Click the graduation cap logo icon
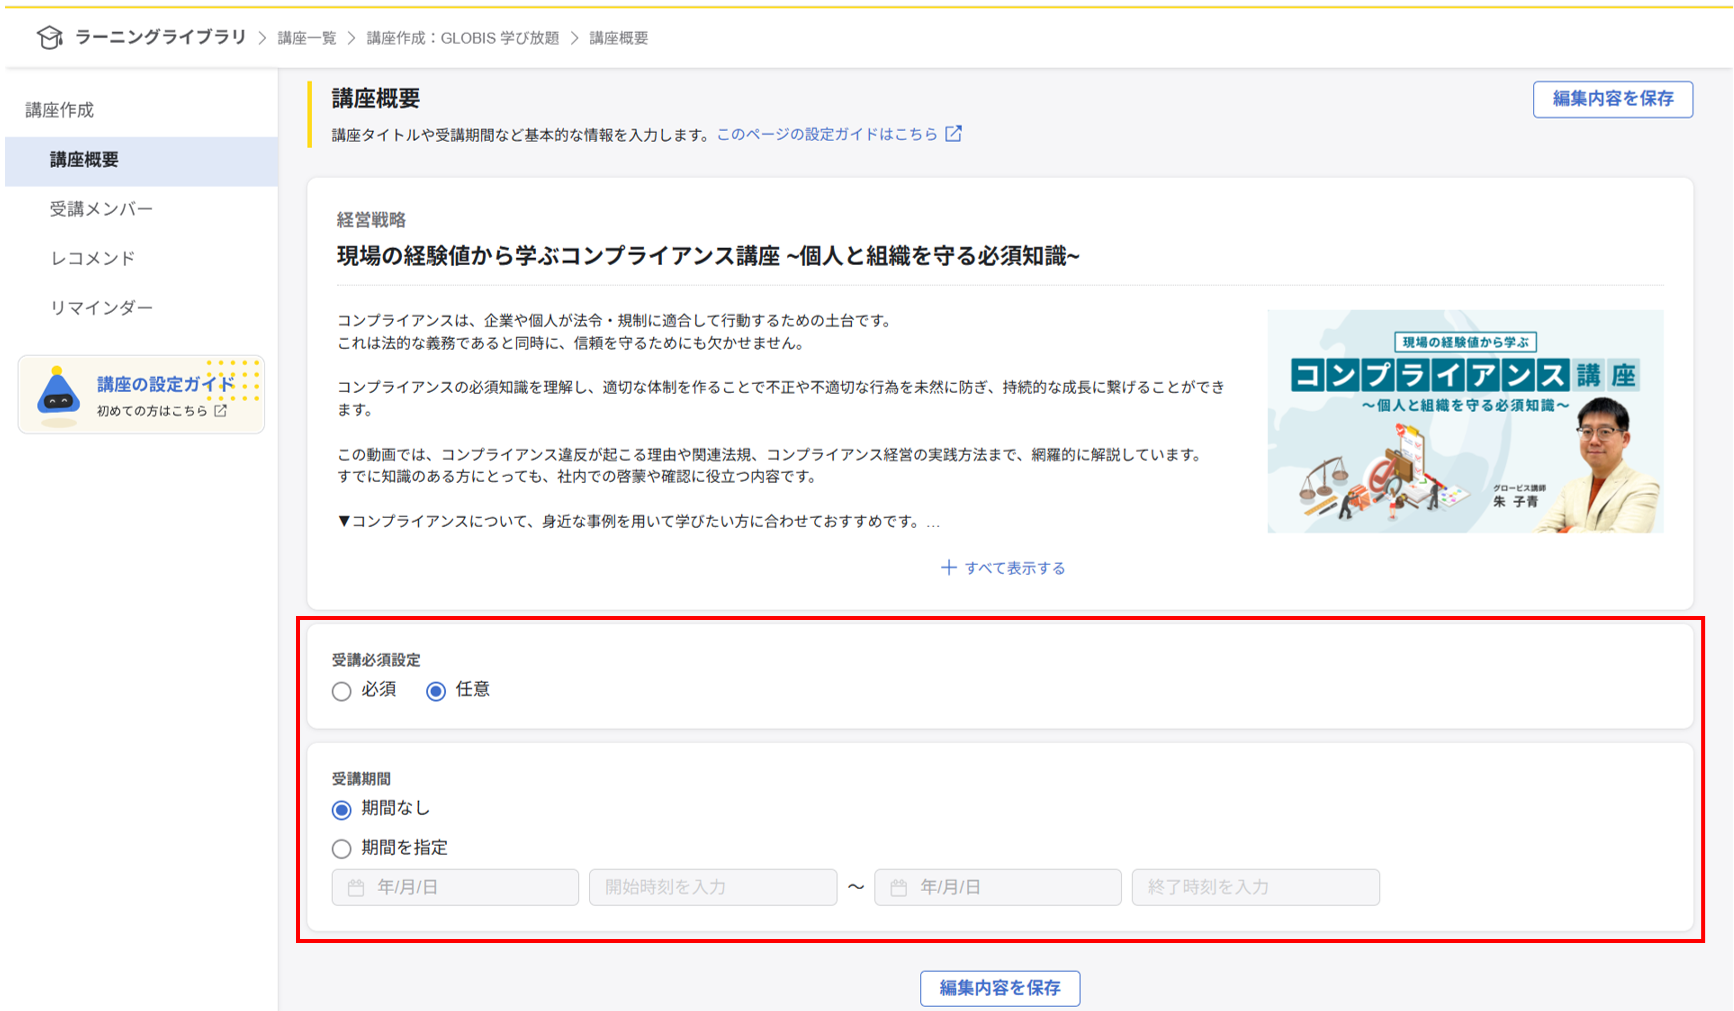Viewport: 1734px width, 1011px height. coord(49,38)
